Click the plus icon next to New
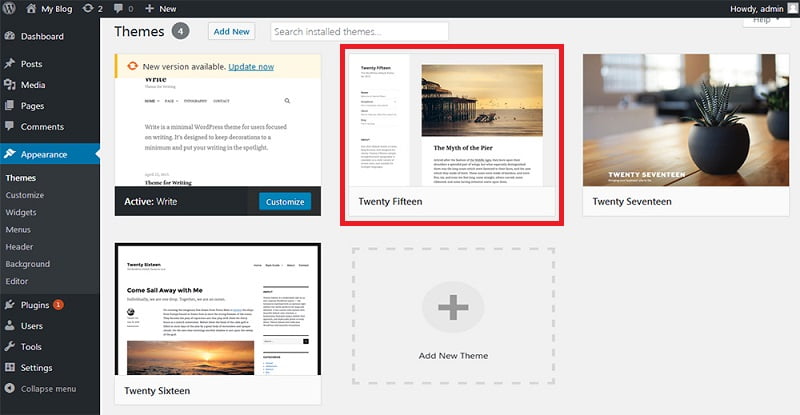Image resolution: width=800 pixels, height=415 pixels. [149, 8]
